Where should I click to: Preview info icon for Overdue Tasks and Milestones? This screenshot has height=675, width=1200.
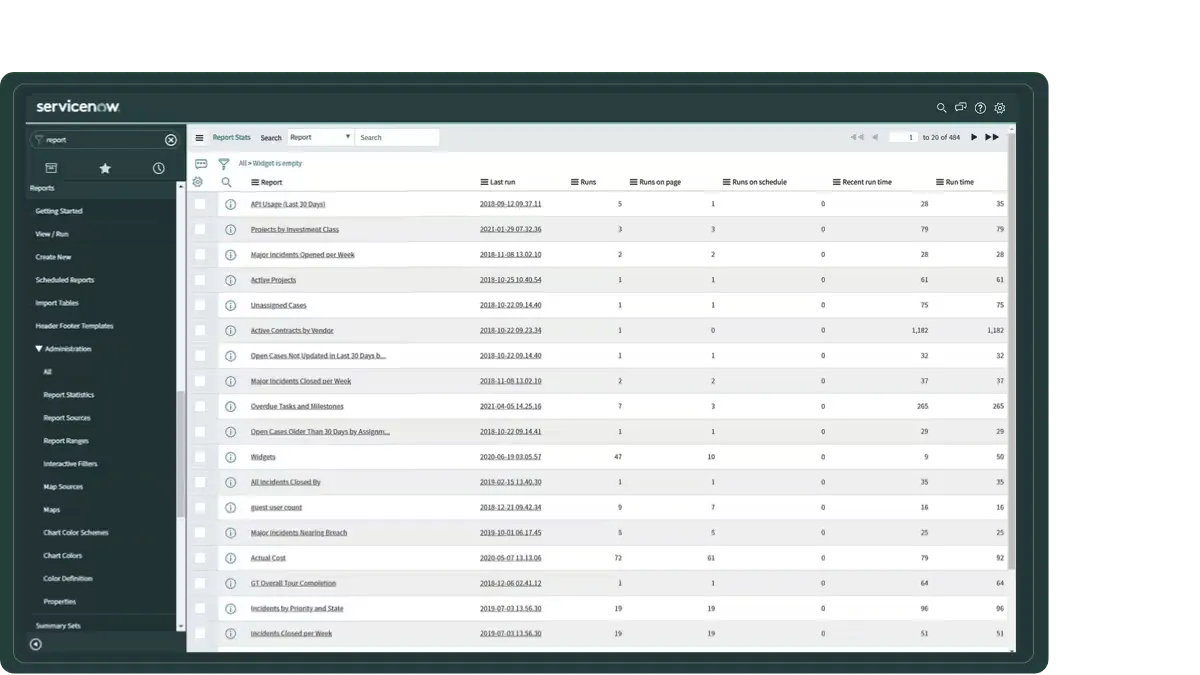[x=230, y=406]
